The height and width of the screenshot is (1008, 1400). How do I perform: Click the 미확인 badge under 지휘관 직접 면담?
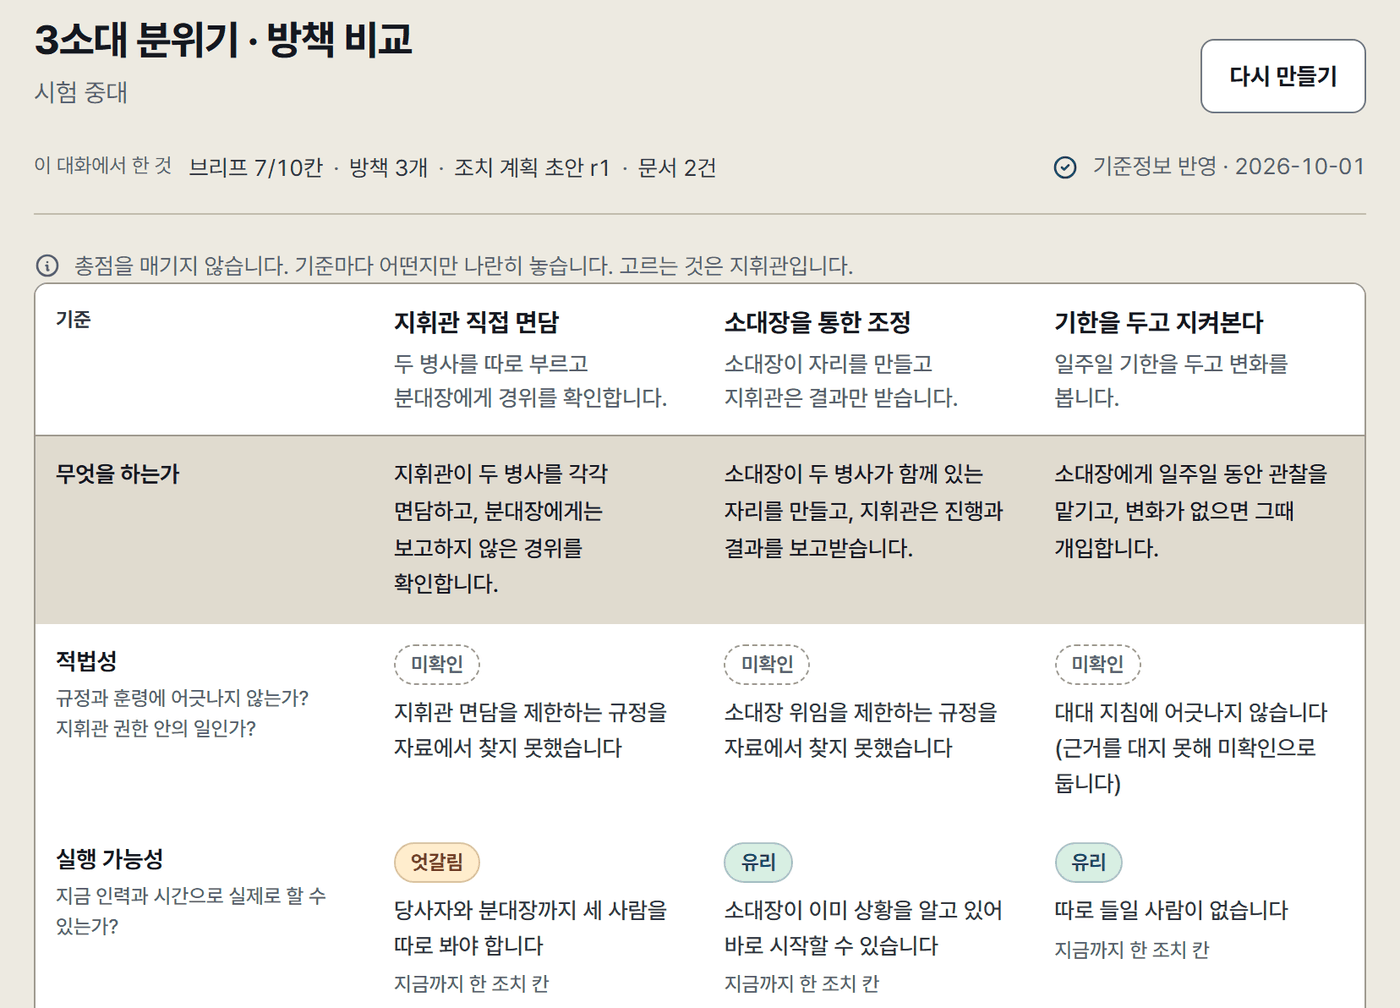tap(437, 664)
